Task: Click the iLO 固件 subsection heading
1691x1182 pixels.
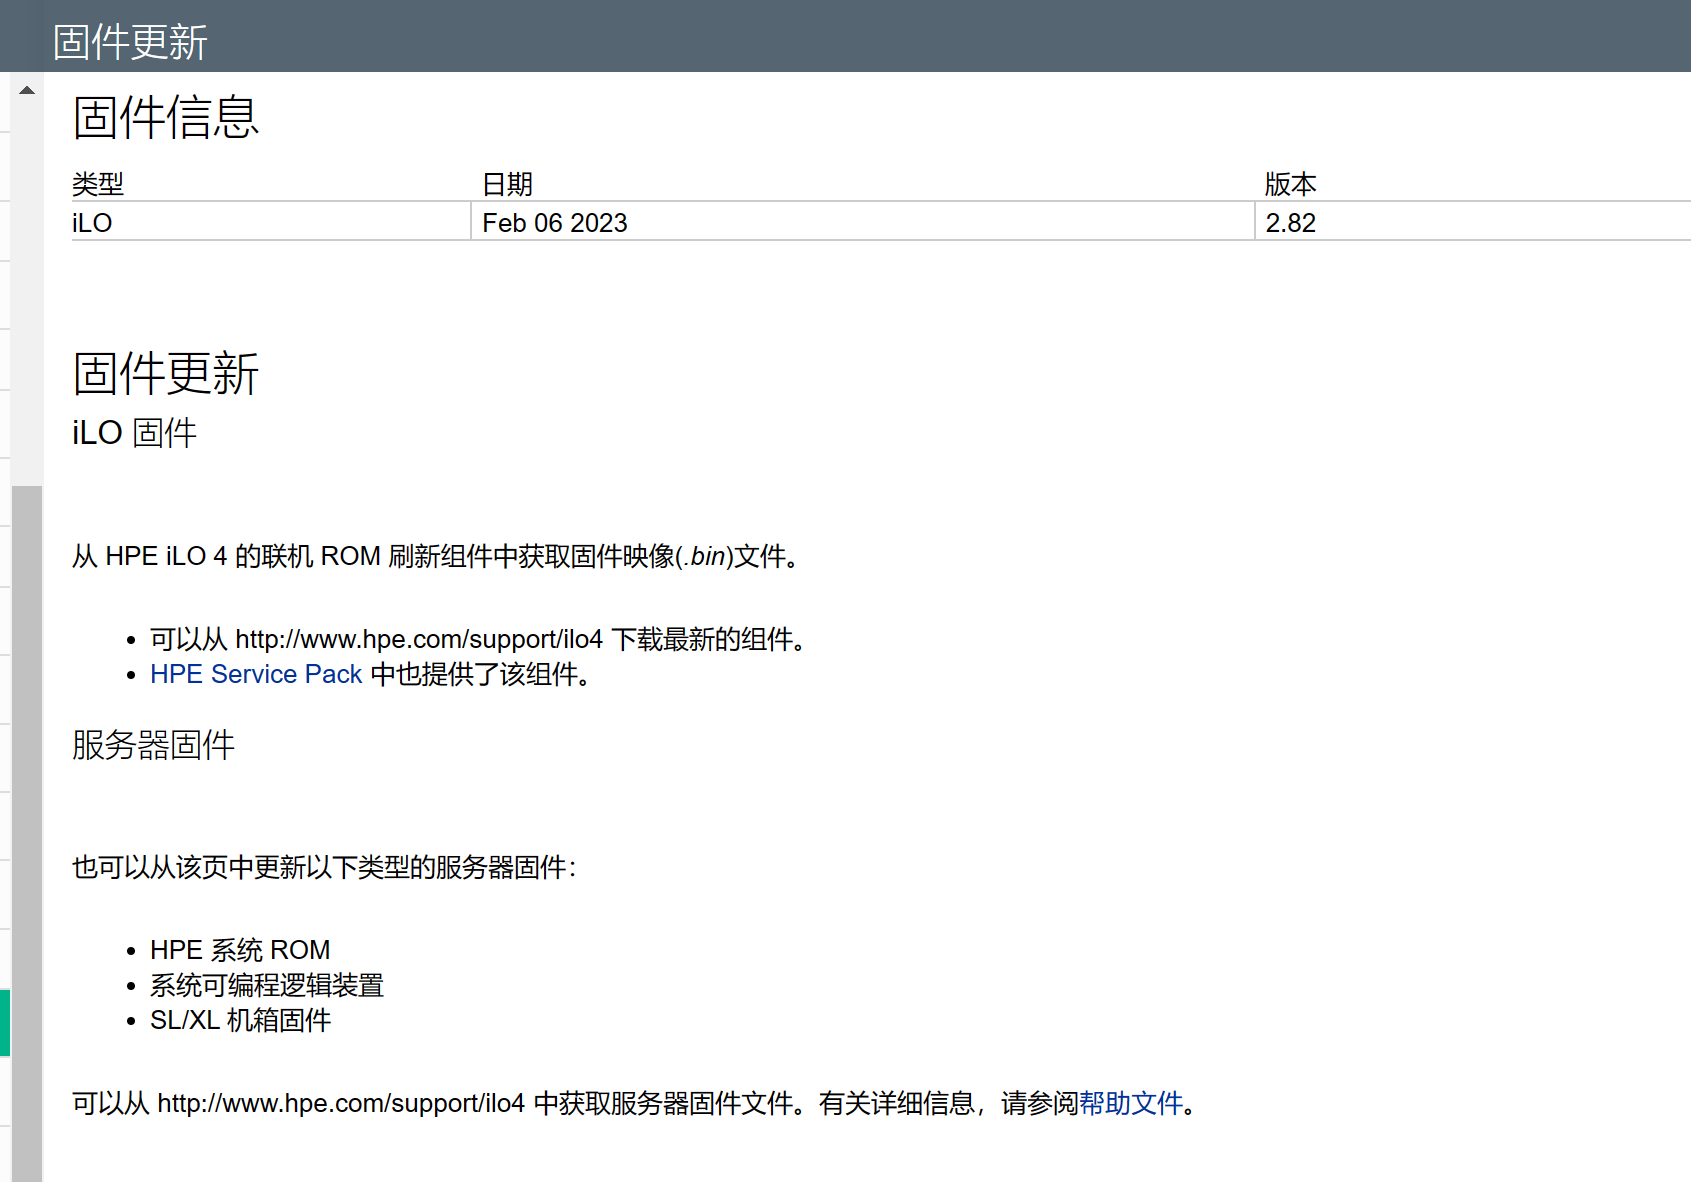Action: click(132, 432)
